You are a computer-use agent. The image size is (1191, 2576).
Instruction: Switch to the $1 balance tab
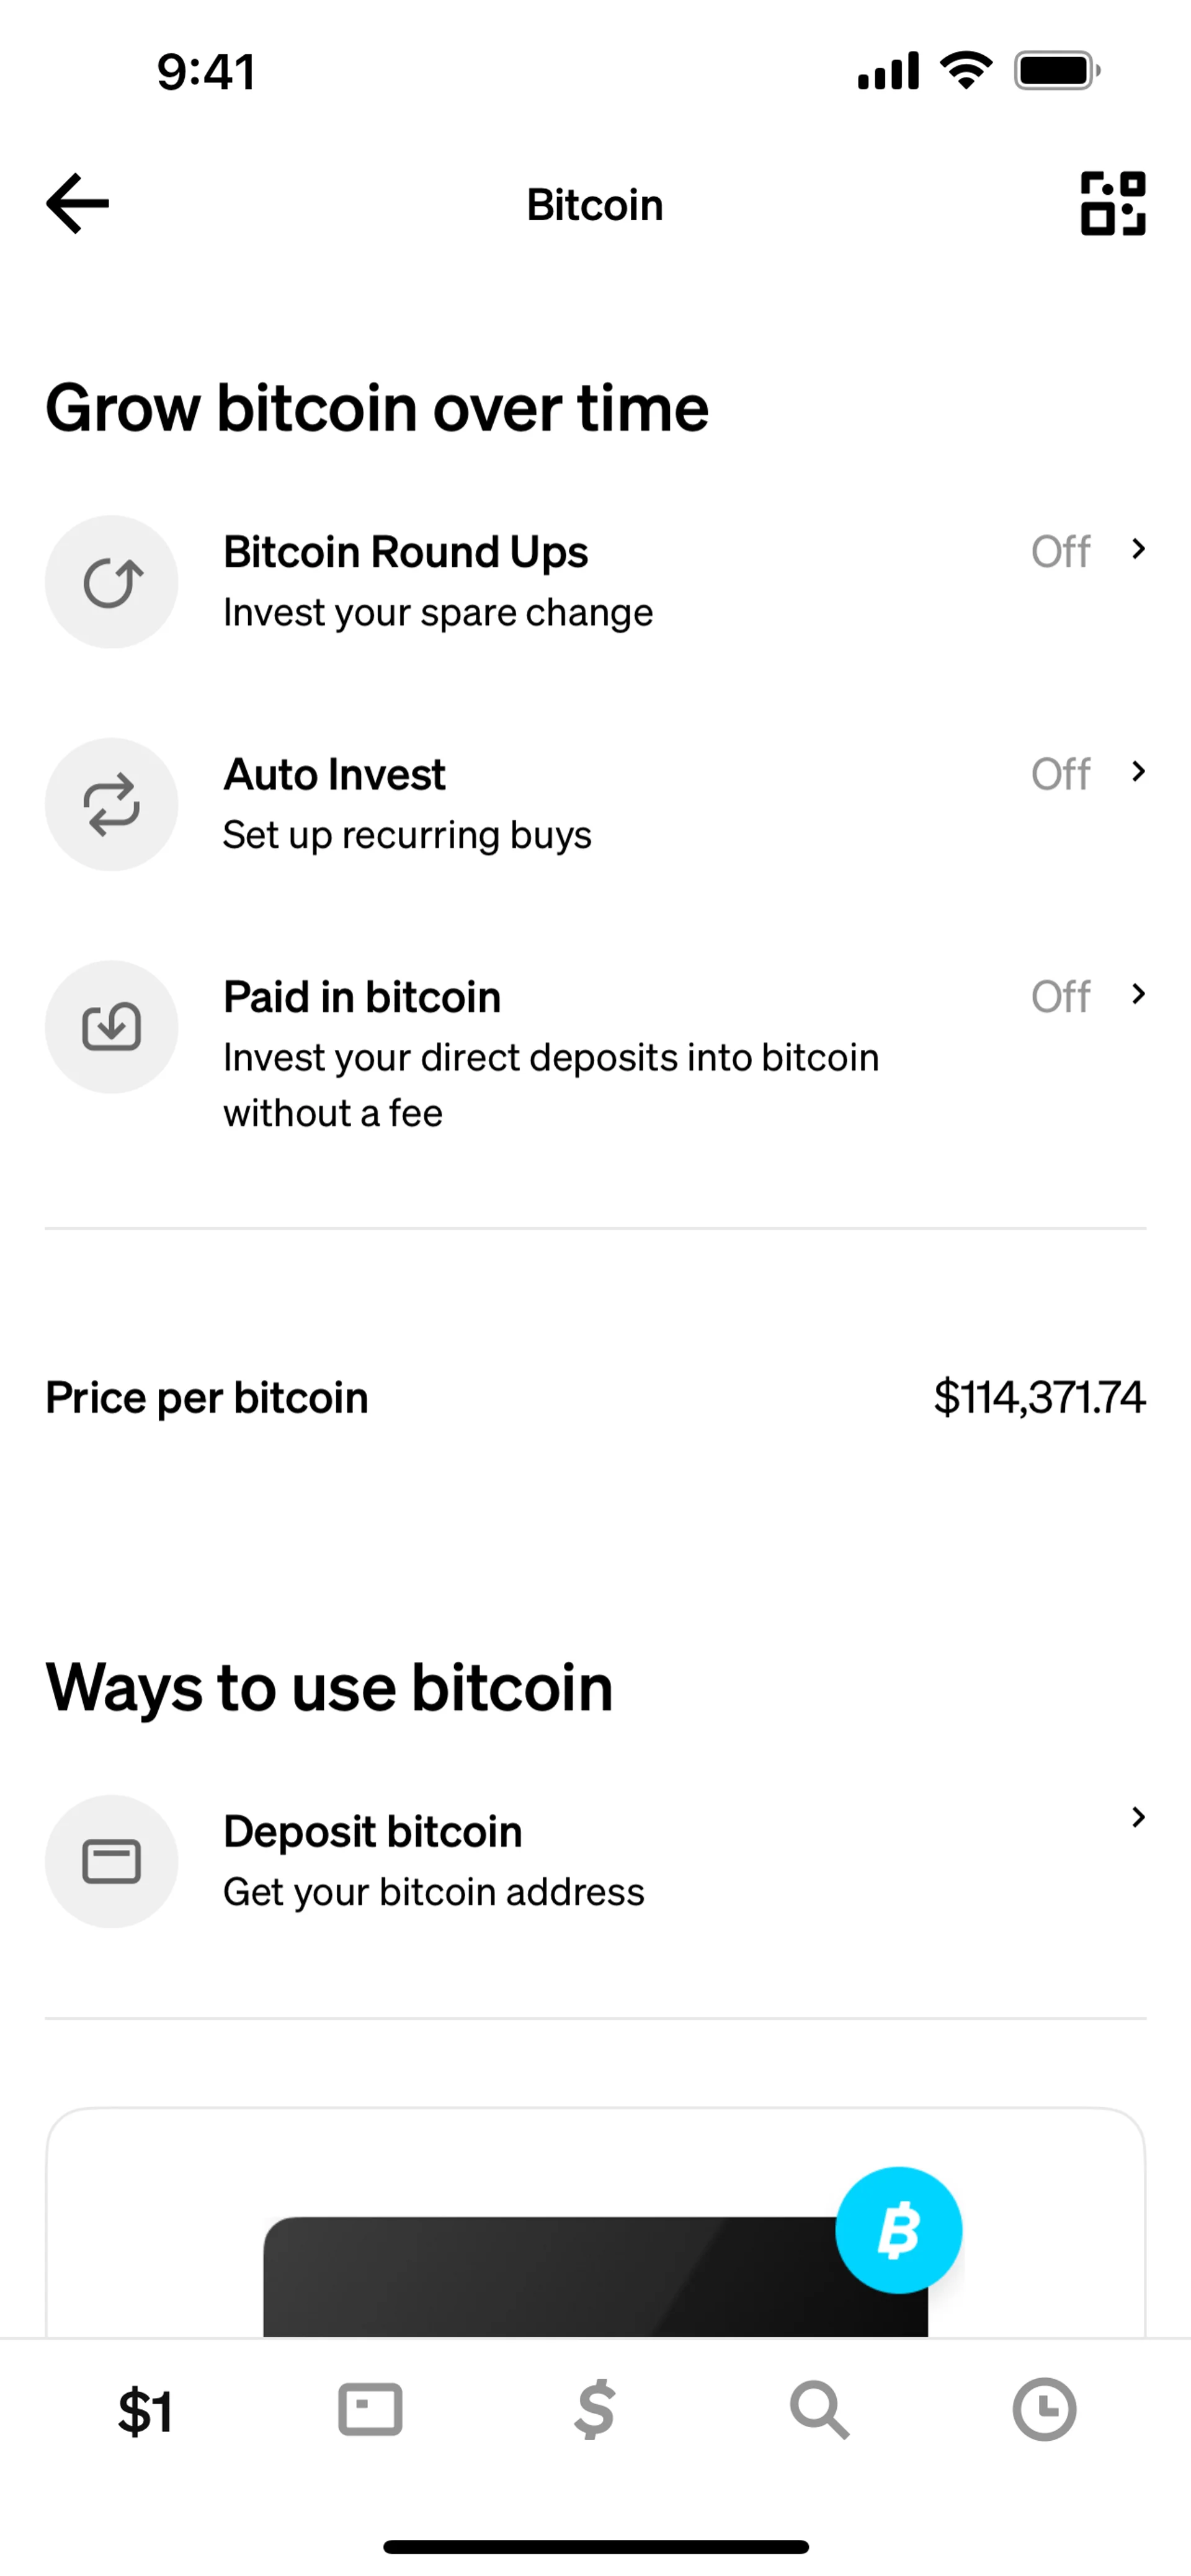146,2411
